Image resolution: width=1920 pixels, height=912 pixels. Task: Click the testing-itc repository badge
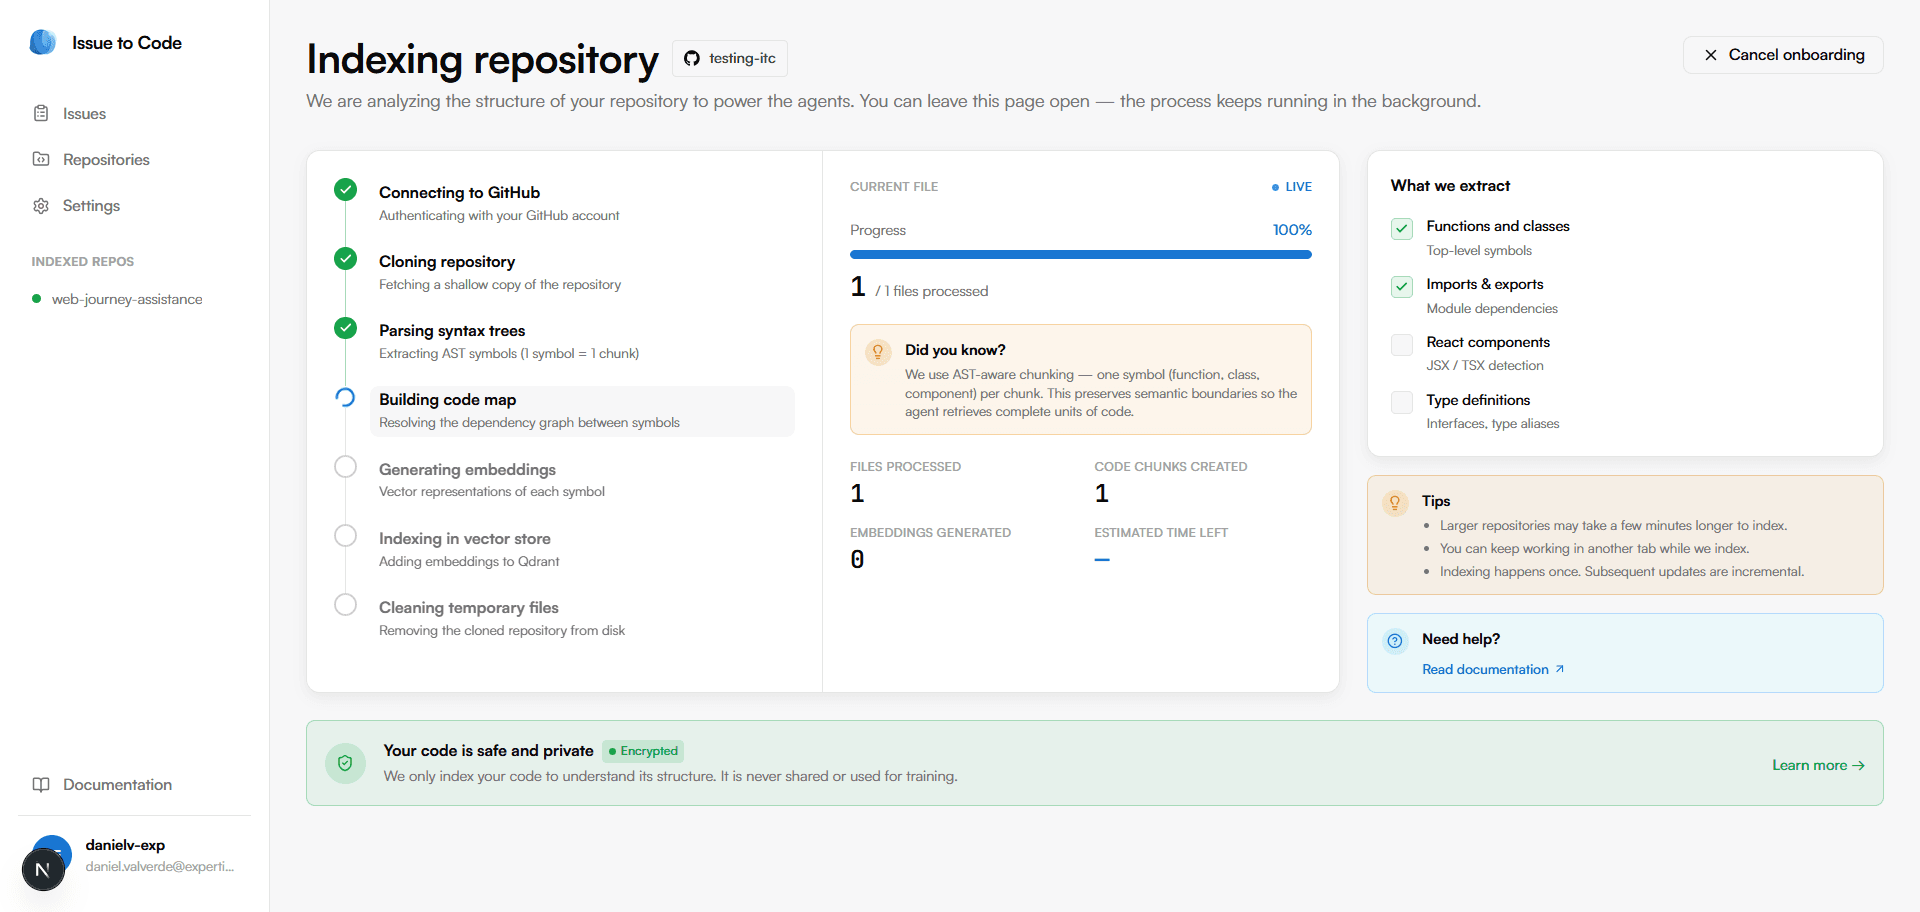click(x=730, y=58)
